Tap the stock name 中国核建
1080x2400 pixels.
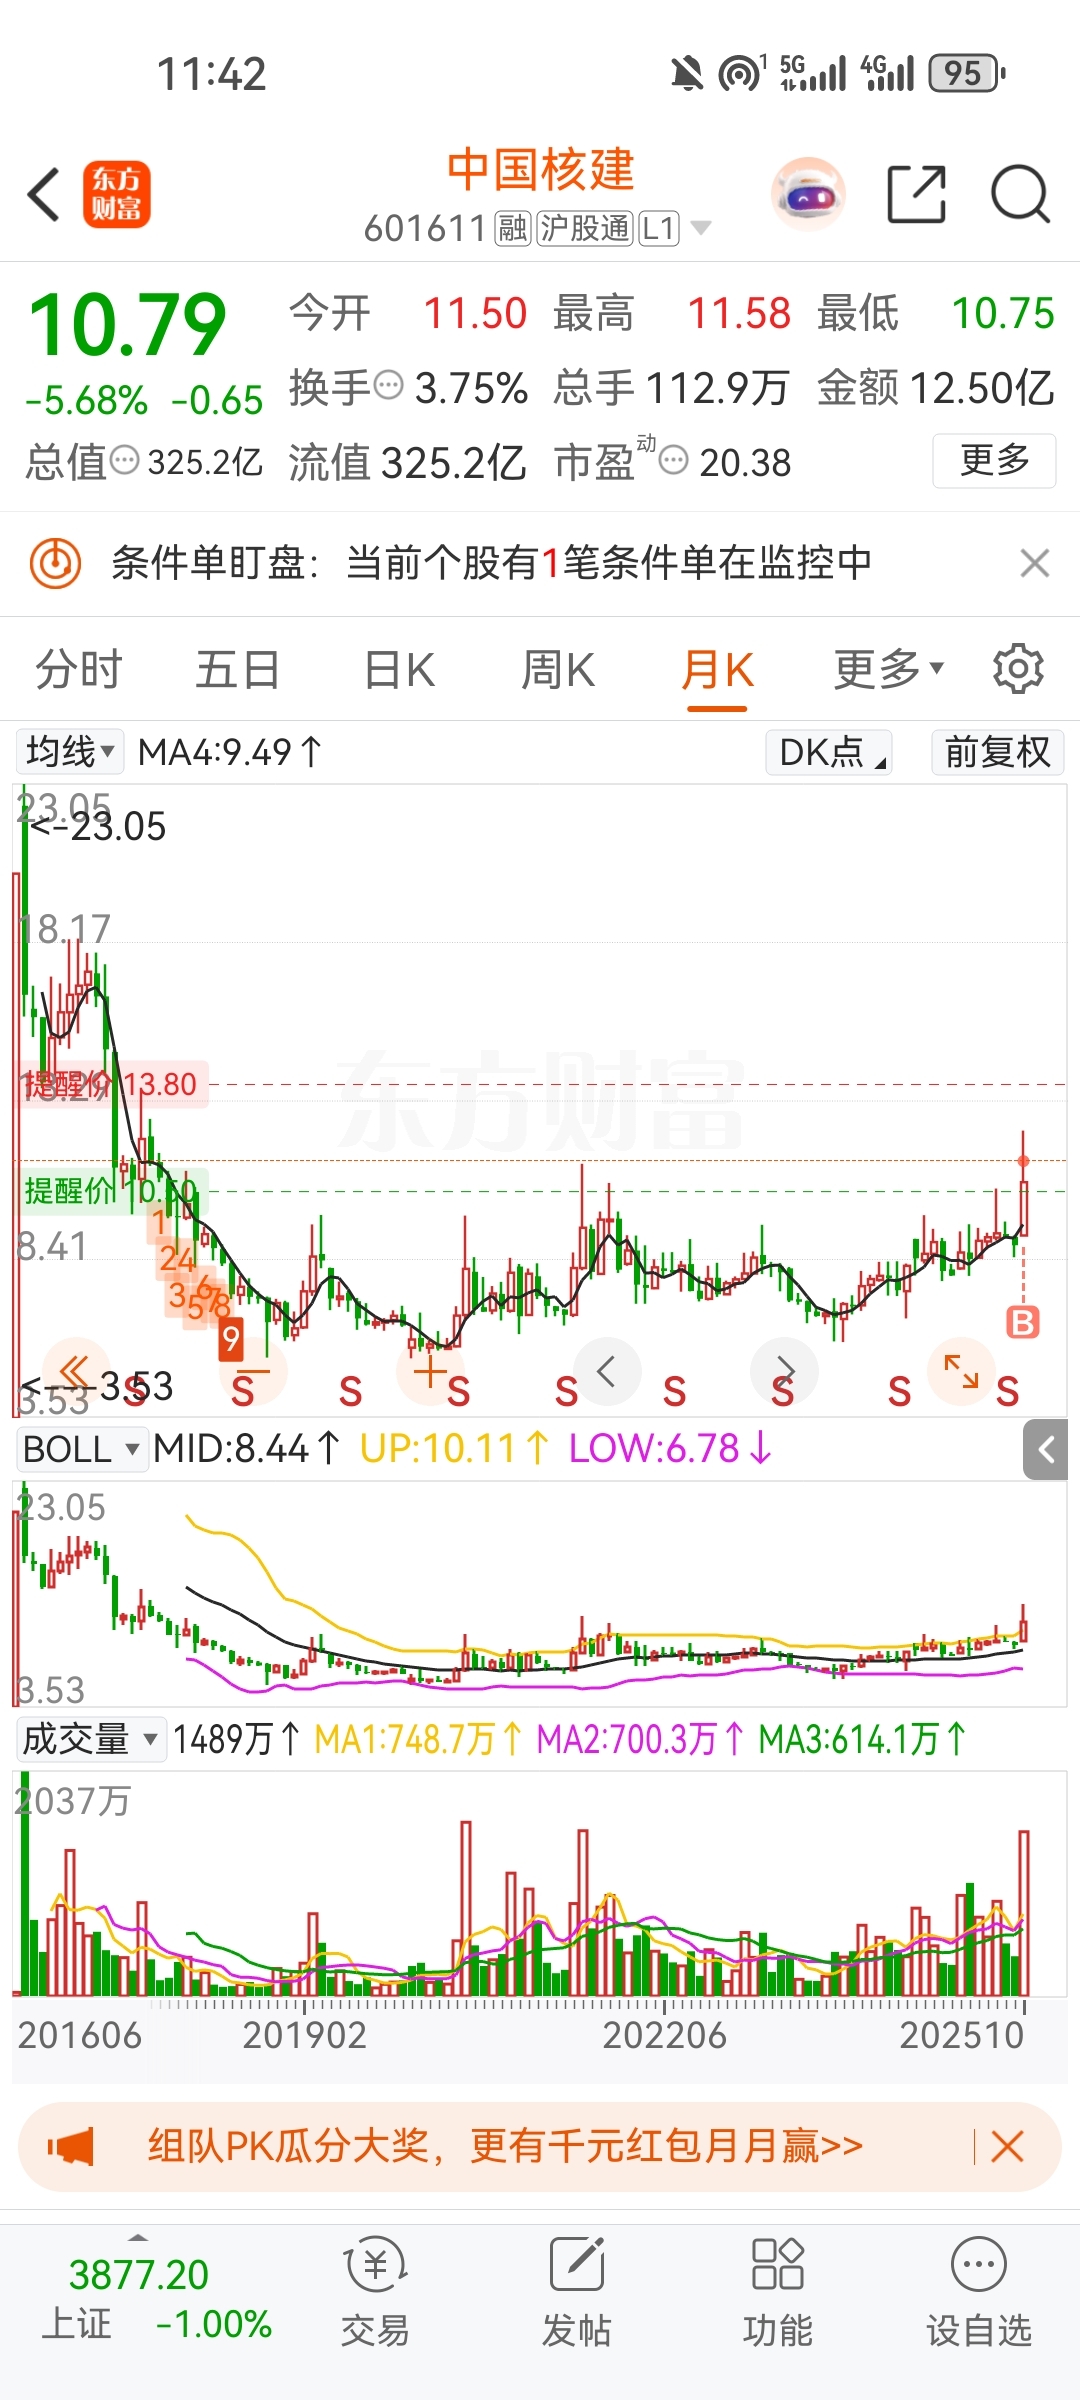click(540, 169)
